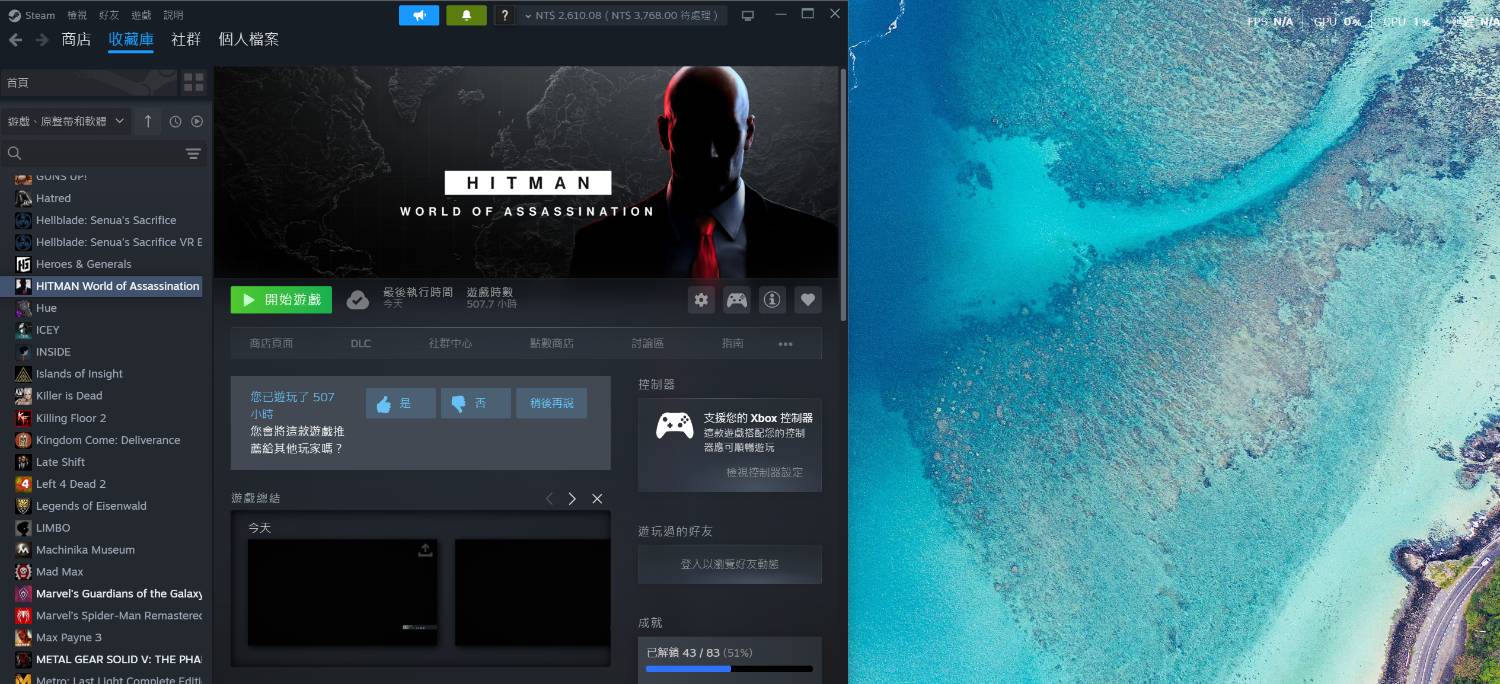Open the 說明 menu
Image resolution: width=1500 pixels, height=684 pixels.
173,15
